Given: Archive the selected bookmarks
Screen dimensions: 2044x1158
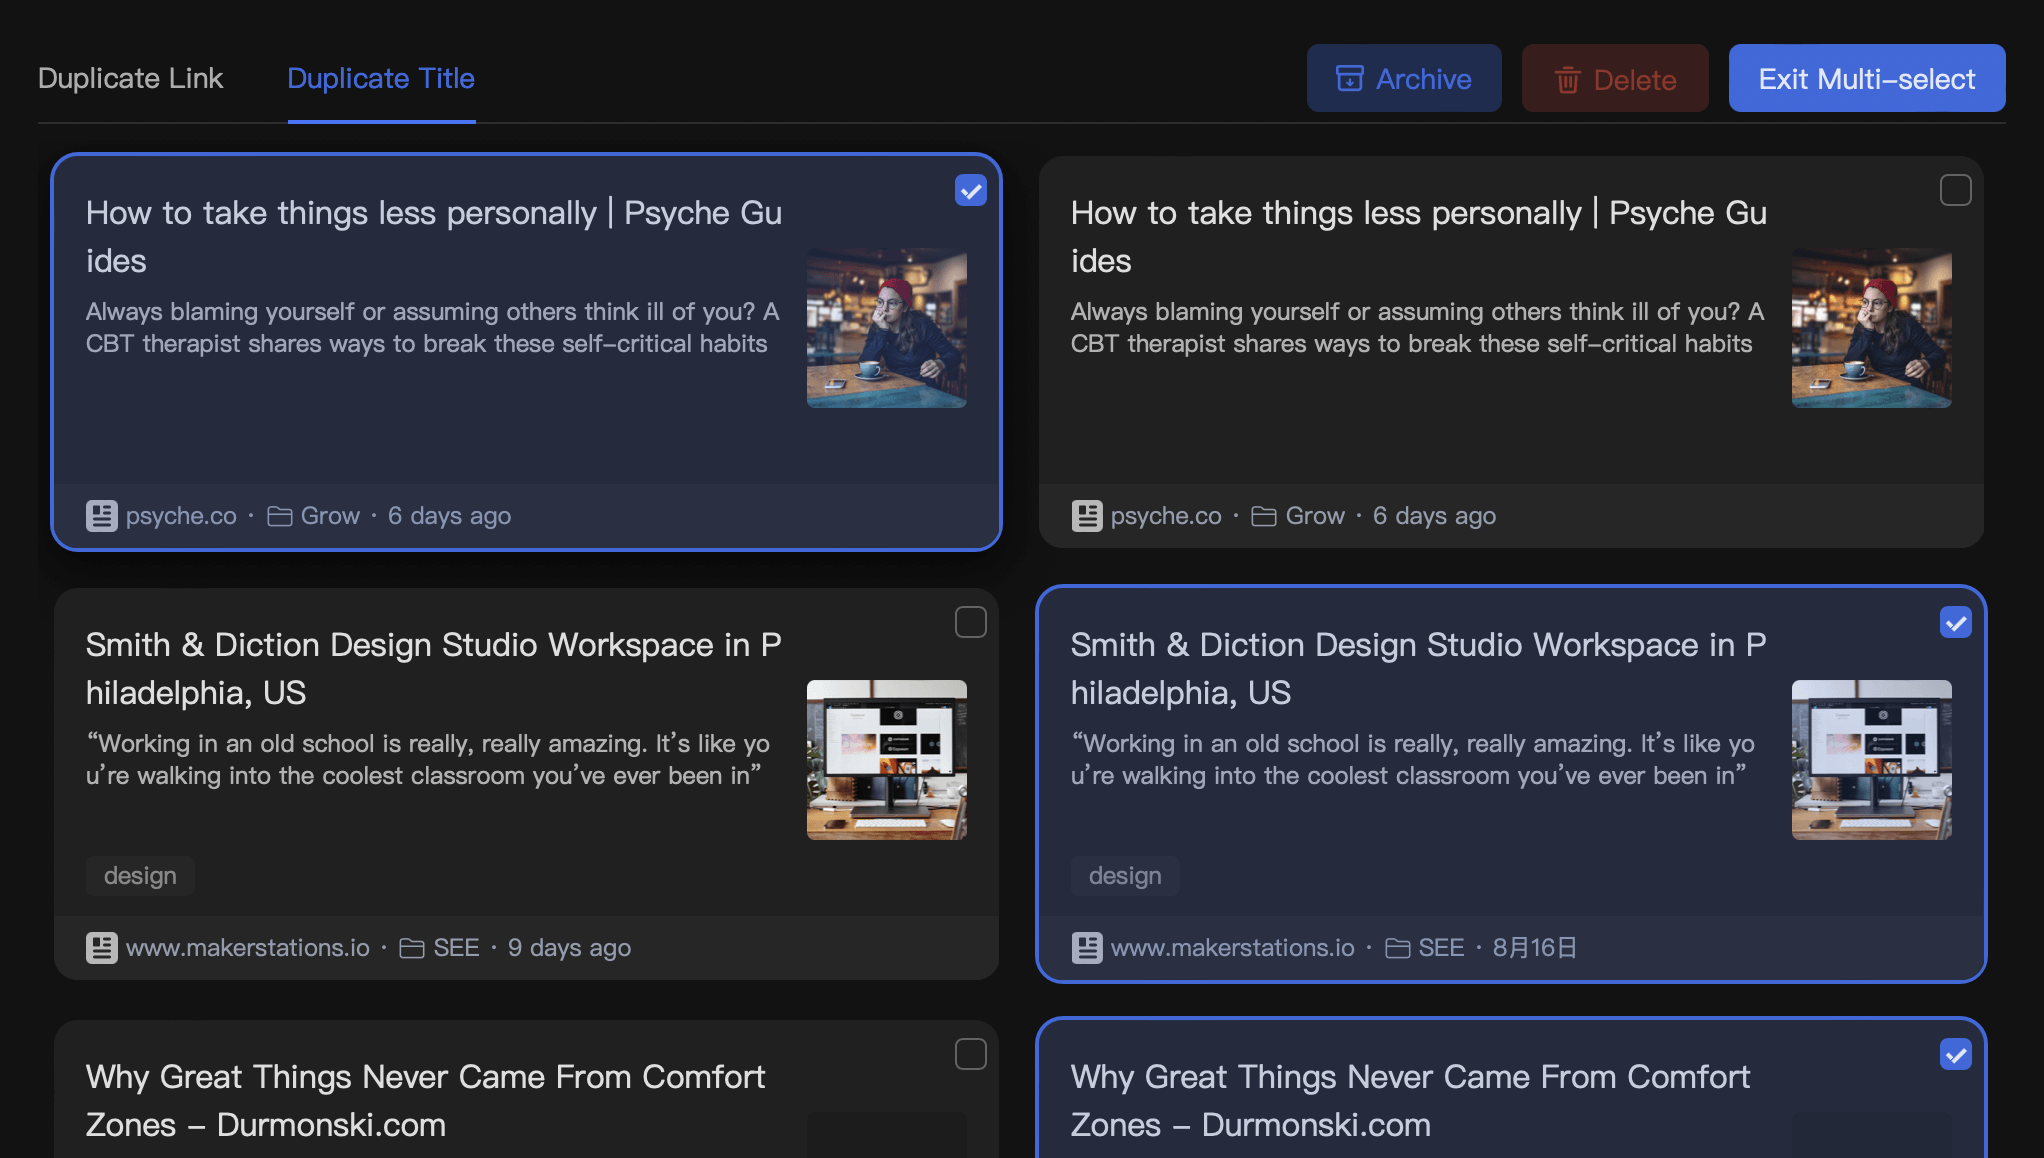Looking at the screenshot, I should (1403, 78).
